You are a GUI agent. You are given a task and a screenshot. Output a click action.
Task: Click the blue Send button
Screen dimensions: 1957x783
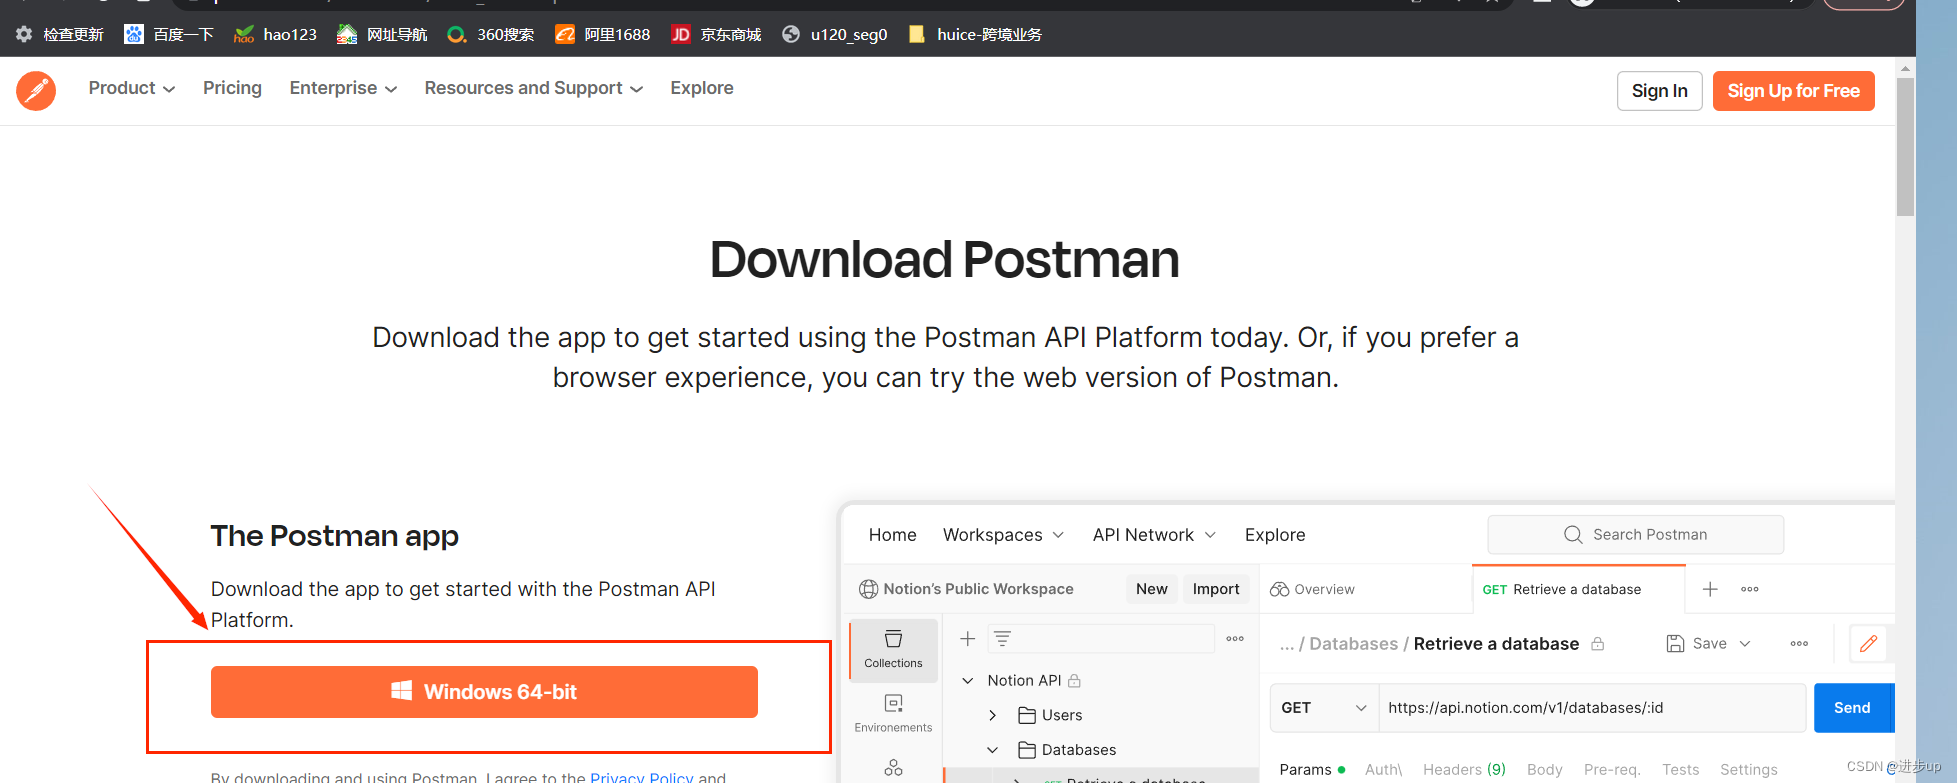coord(1853,708)
